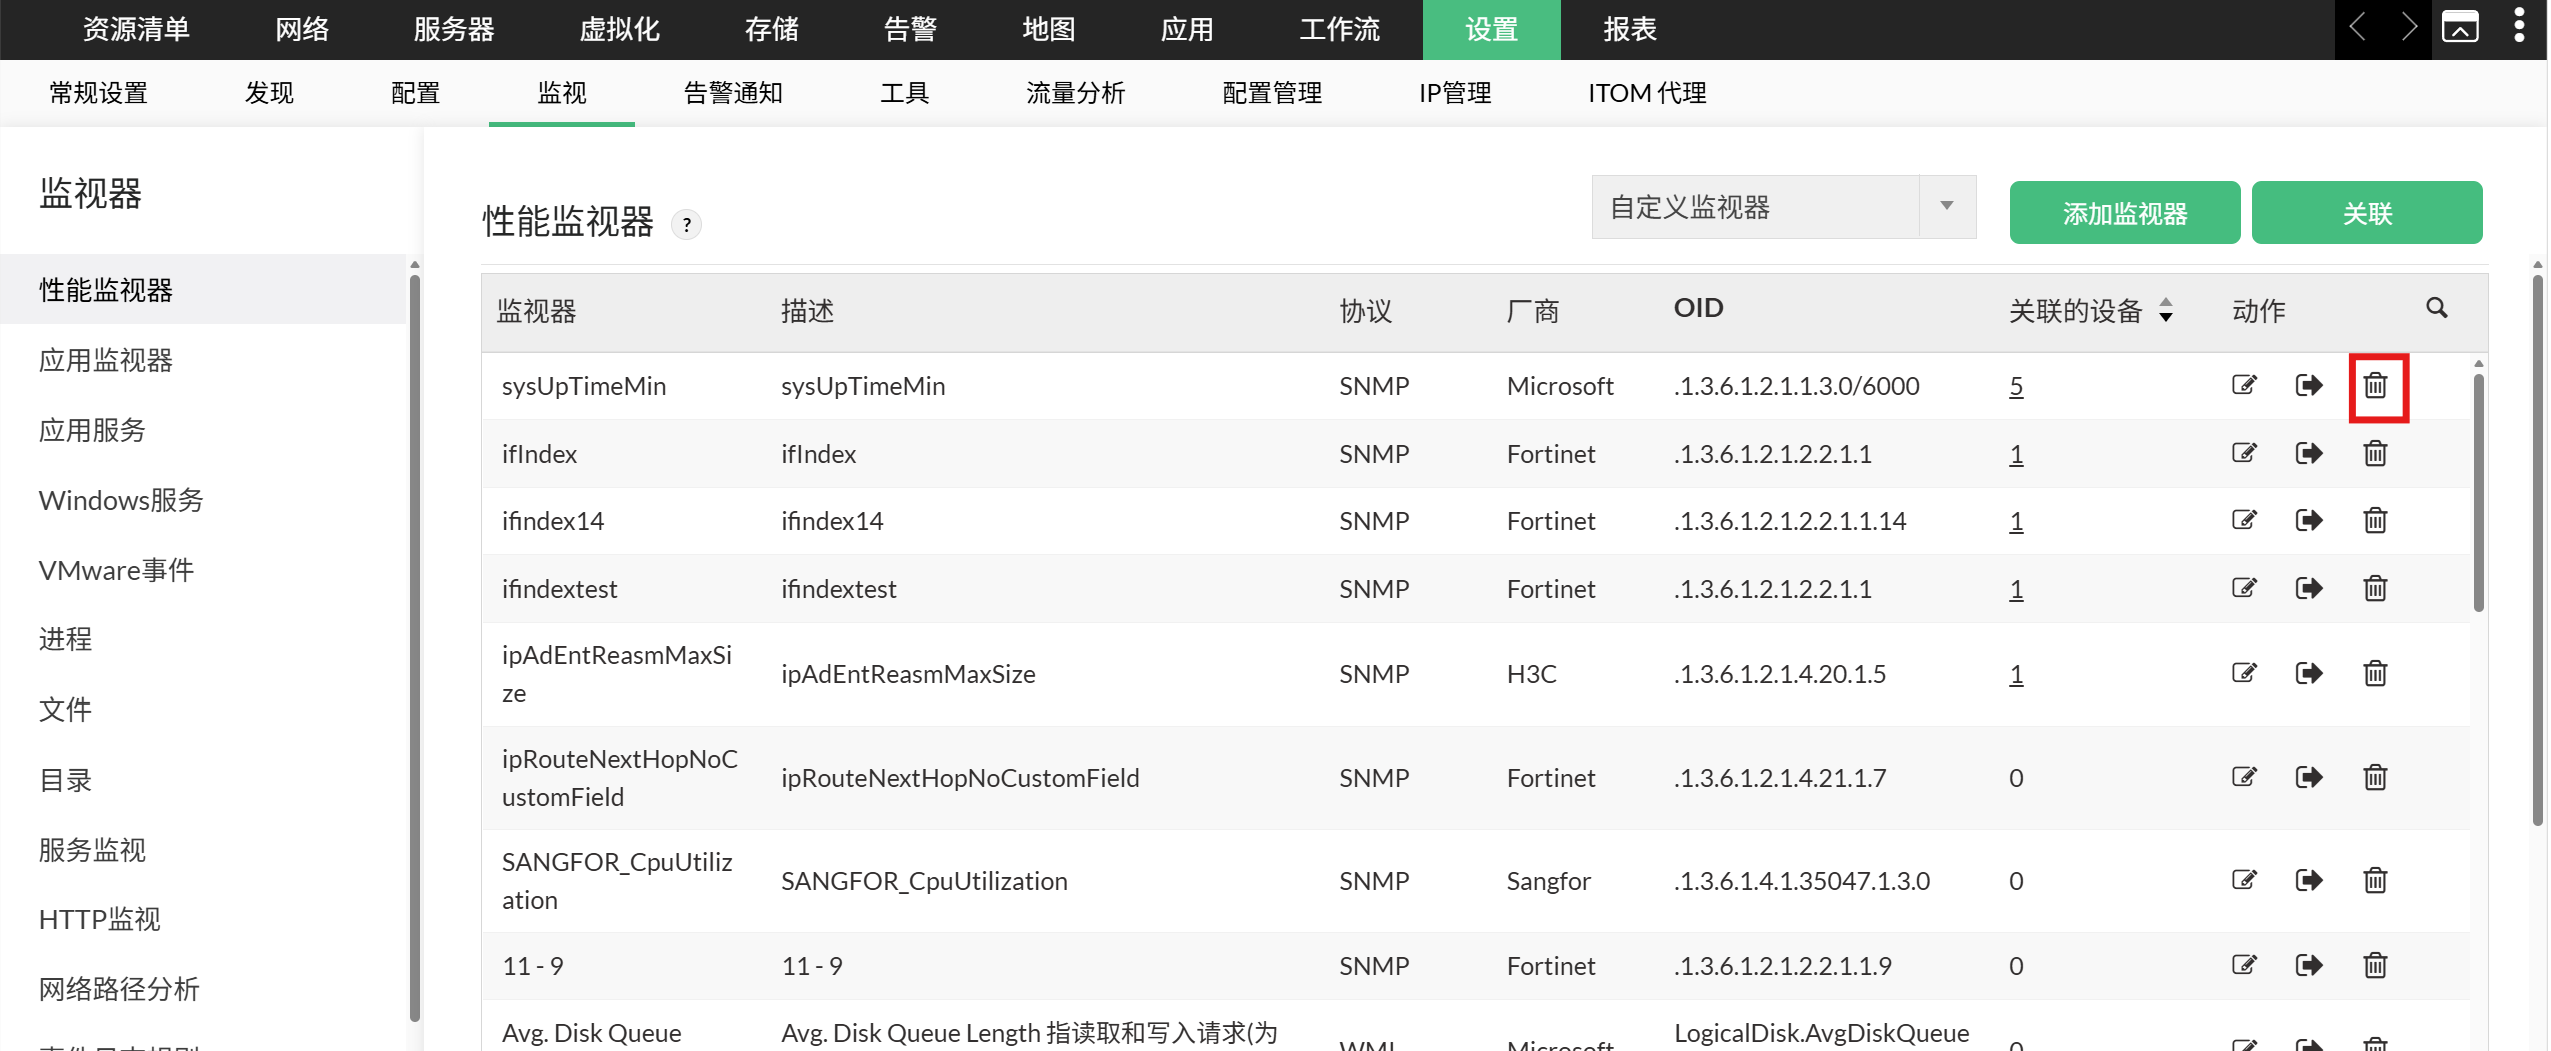Click the 添加监视器 button
The image size is (2551, 1051).
2124,212
